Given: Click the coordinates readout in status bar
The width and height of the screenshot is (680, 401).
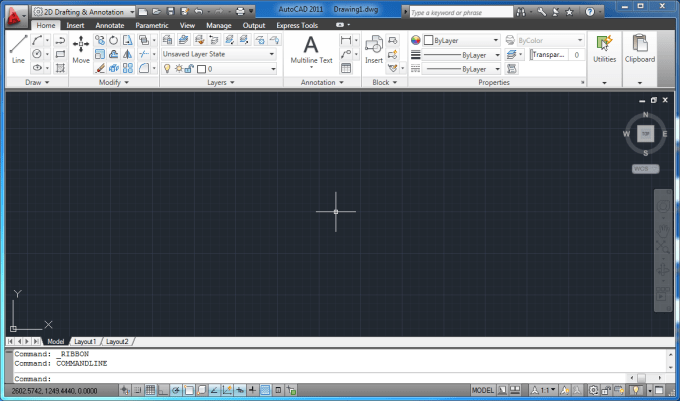Looking at the screenshot, I should coord(54,391).
